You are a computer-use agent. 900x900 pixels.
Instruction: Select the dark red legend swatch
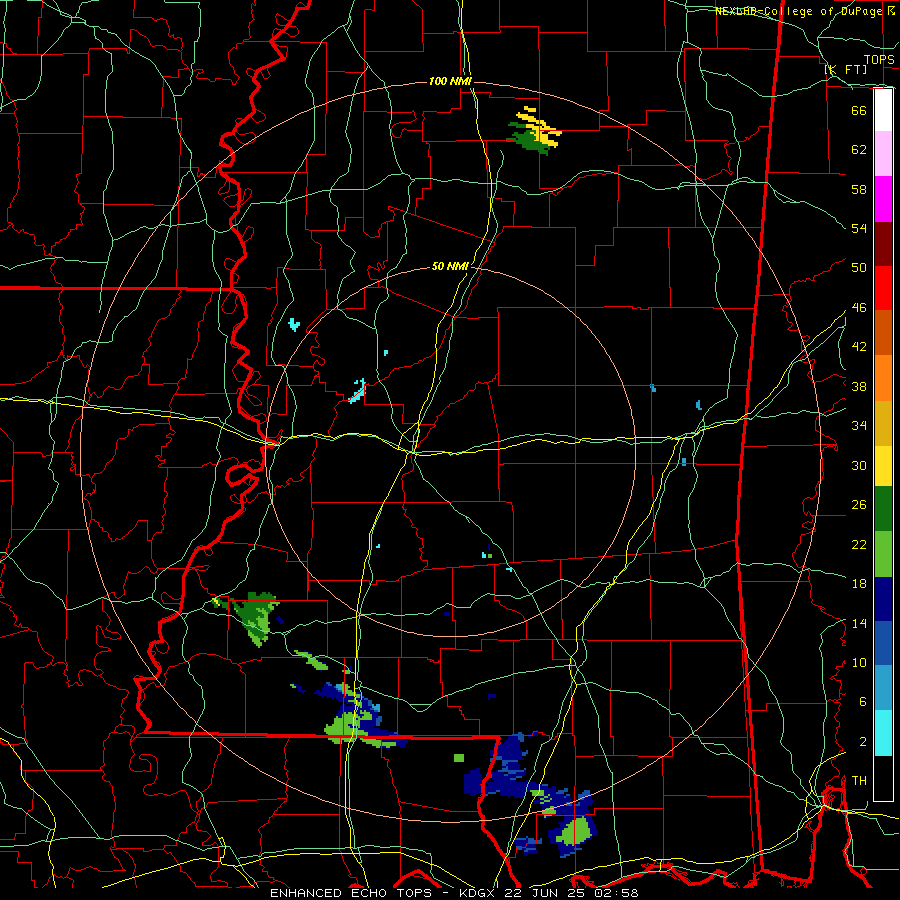click(x=883, y=243)
